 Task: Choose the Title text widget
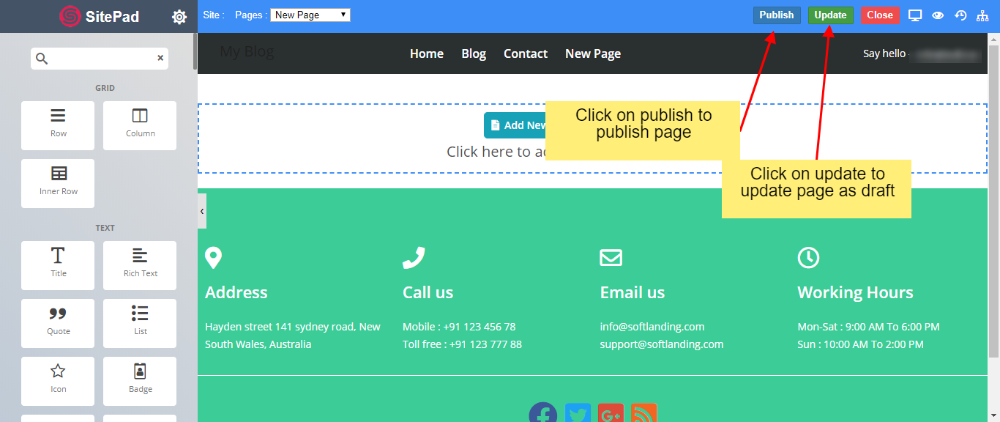point(58,264)
